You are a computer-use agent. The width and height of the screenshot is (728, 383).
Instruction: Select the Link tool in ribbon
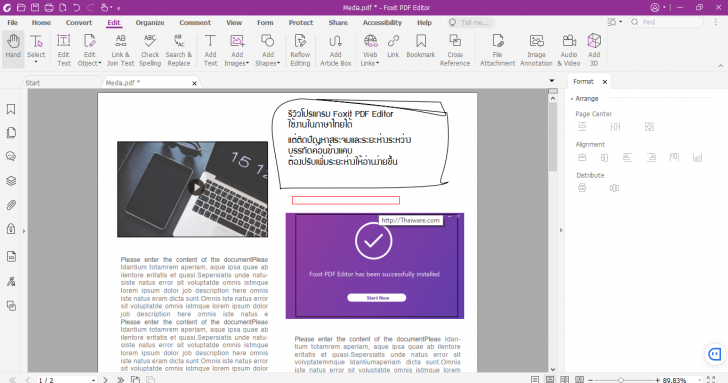(393, 46)
